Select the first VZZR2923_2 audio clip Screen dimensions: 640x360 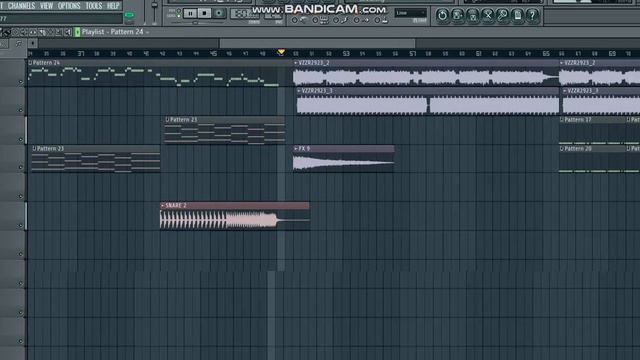(425, 73)
